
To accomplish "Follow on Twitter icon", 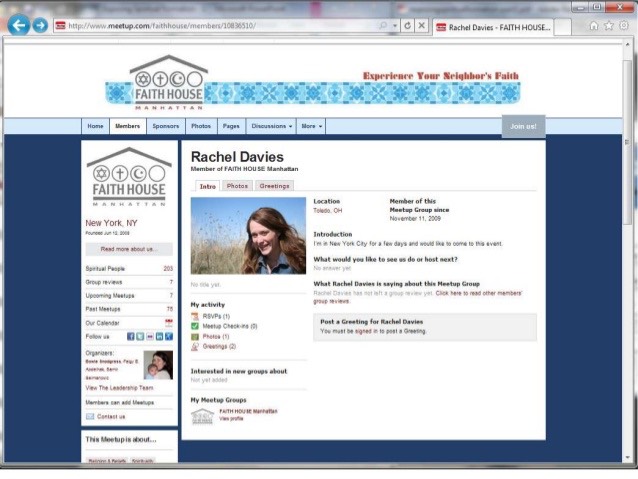I will pos(140,336).
